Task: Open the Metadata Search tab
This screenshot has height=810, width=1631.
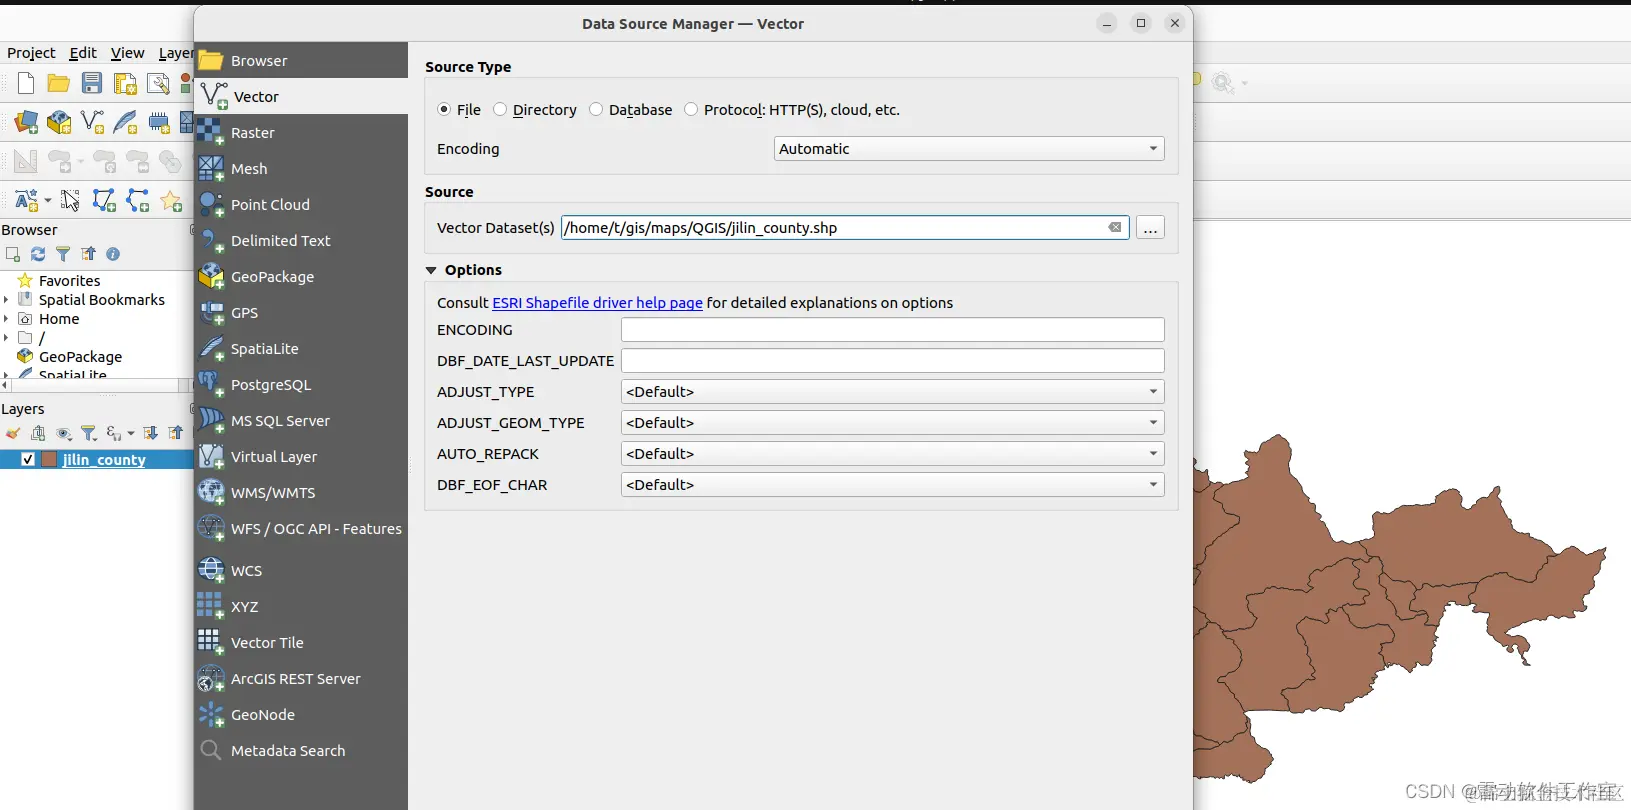Action: pos(301,751)
